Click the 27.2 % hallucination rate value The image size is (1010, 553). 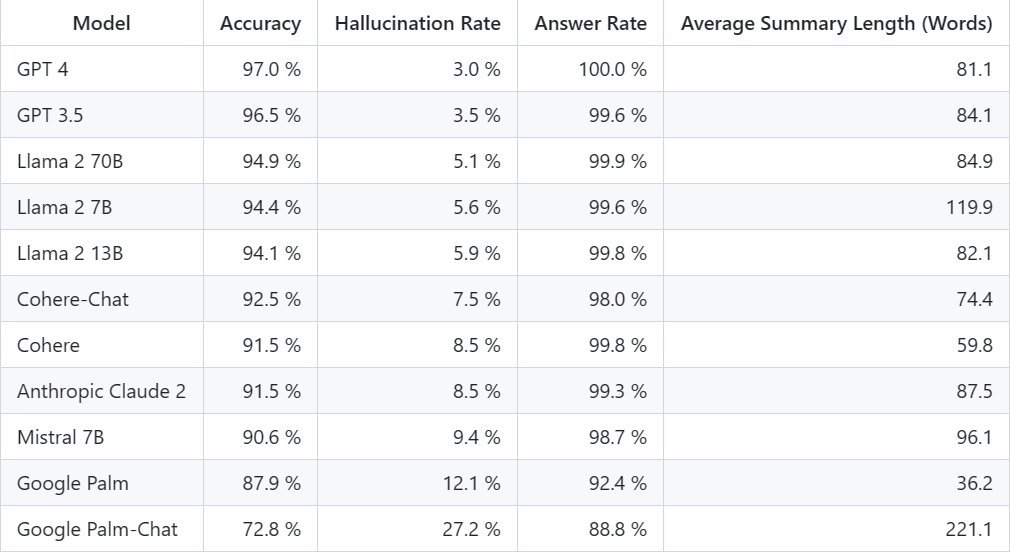(x=472, y=529)
